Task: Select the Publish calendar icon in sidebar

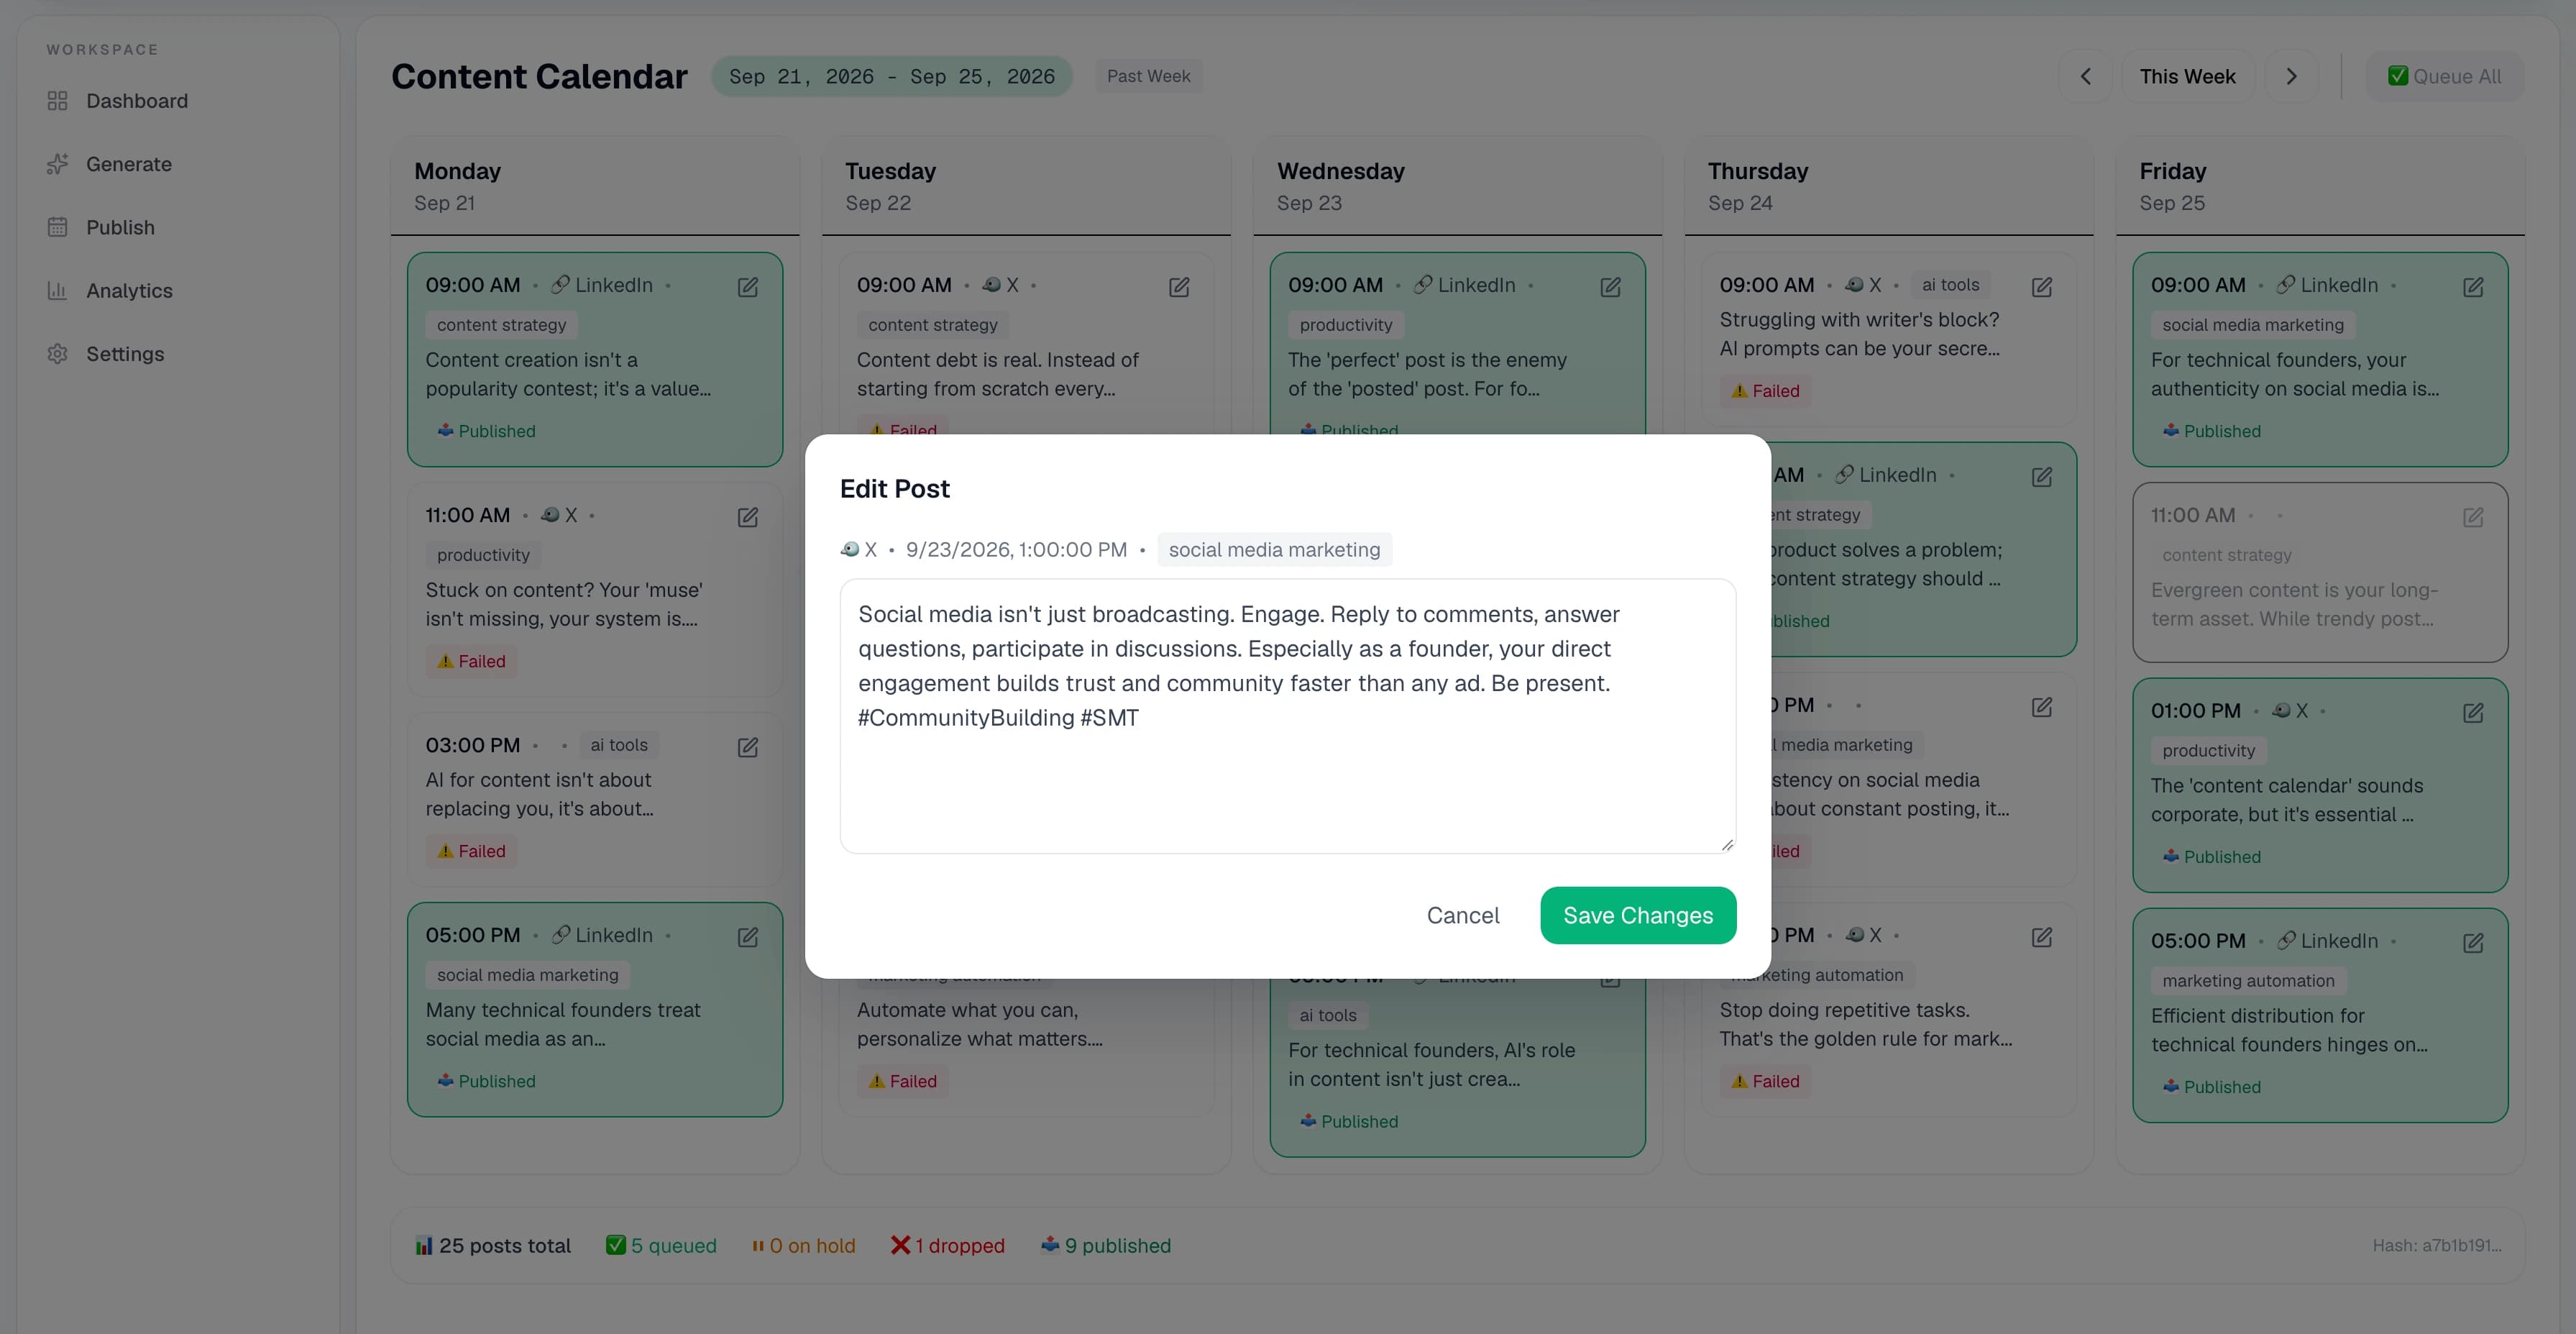Action: tap(58, 227)
